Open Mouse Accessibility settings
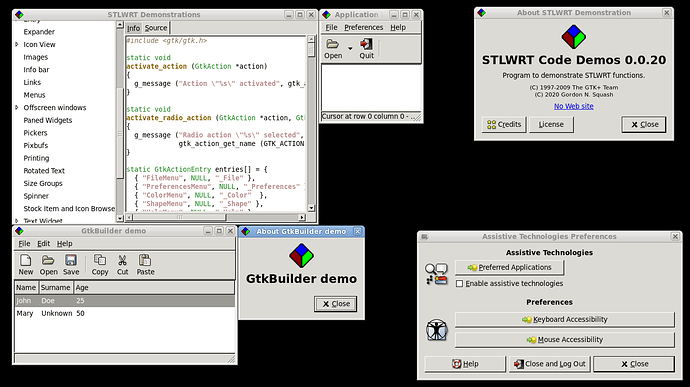 (x=565, y=339)
